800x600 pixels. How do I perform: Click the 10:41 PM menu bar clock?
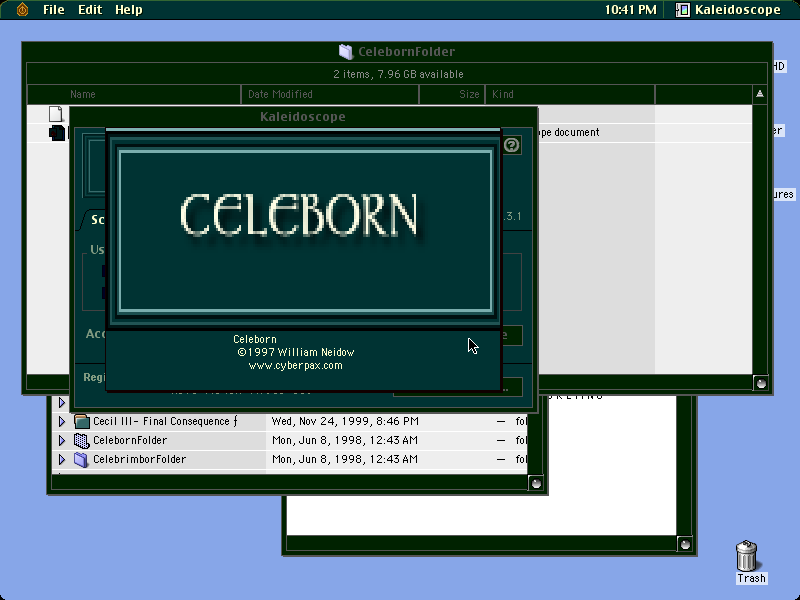coord(630,10)
